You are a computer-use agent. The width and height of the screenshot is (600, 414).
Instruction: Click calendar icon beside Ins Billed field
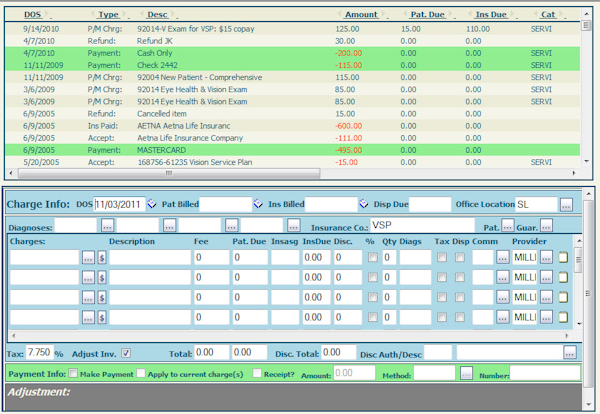coord(364,204)
